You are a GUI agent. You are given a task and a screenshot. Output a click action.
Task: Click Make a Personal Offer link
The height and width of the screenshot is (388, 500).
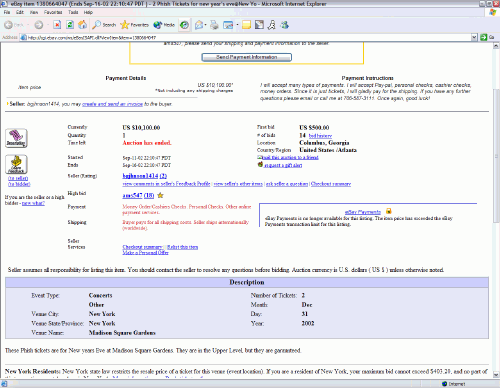[145, 253]
